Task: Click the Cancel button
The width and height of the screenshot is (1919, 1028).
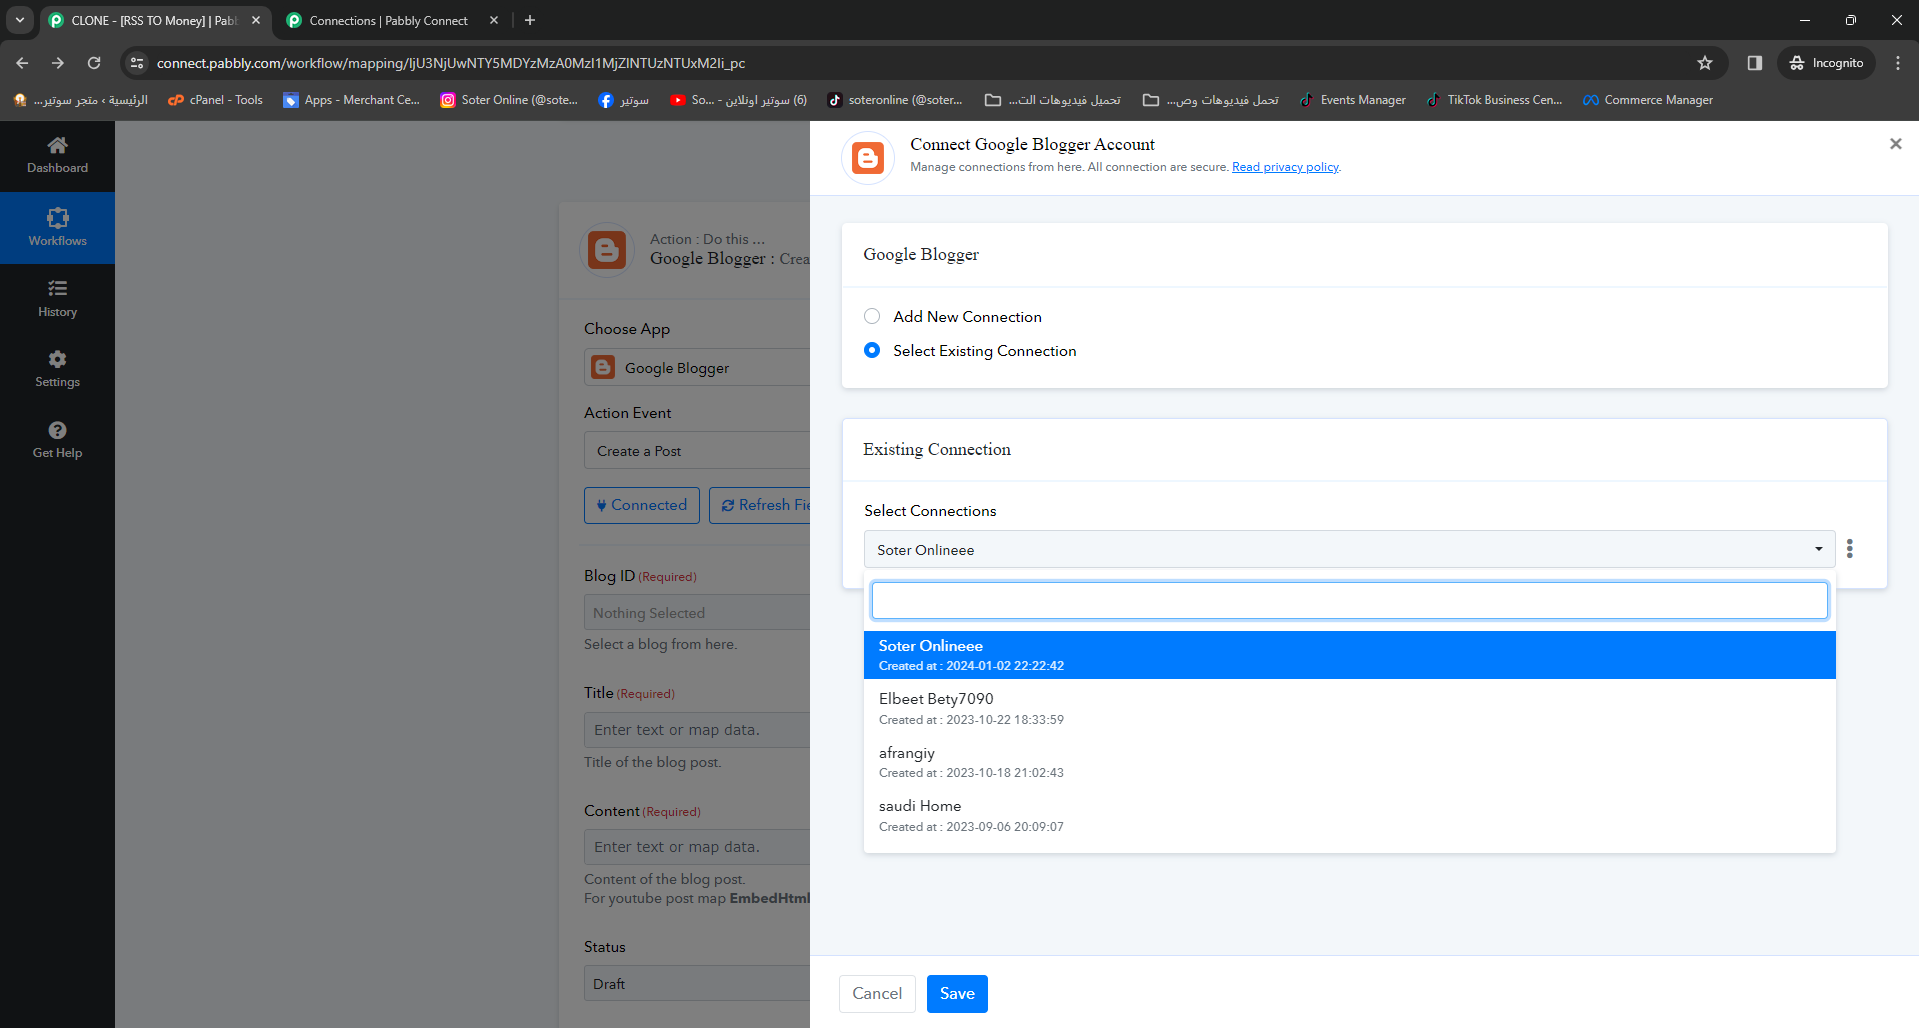Action: click(x=877, y=993)
